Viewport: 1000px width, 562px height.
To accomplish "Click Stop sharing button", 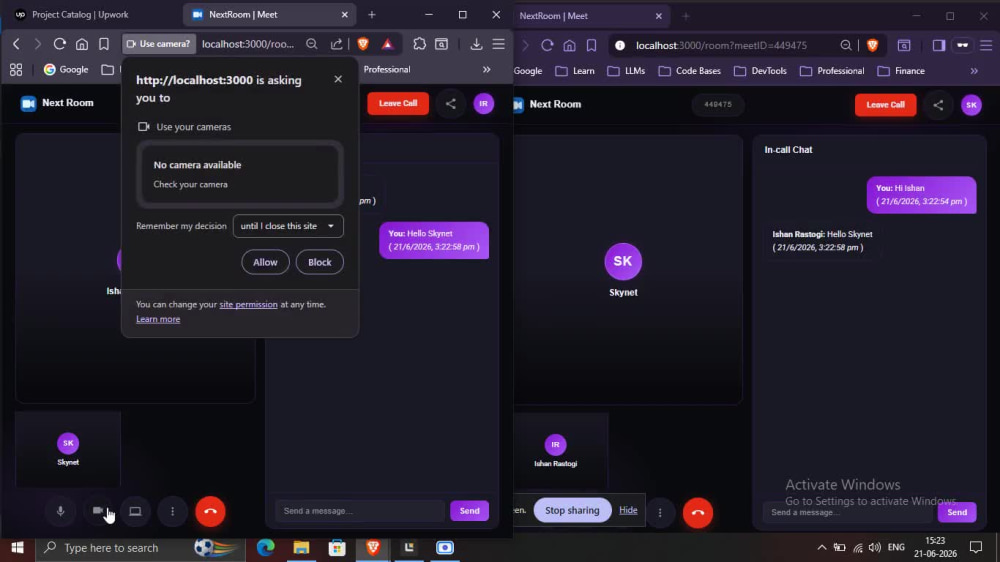I will pos(572,510).
